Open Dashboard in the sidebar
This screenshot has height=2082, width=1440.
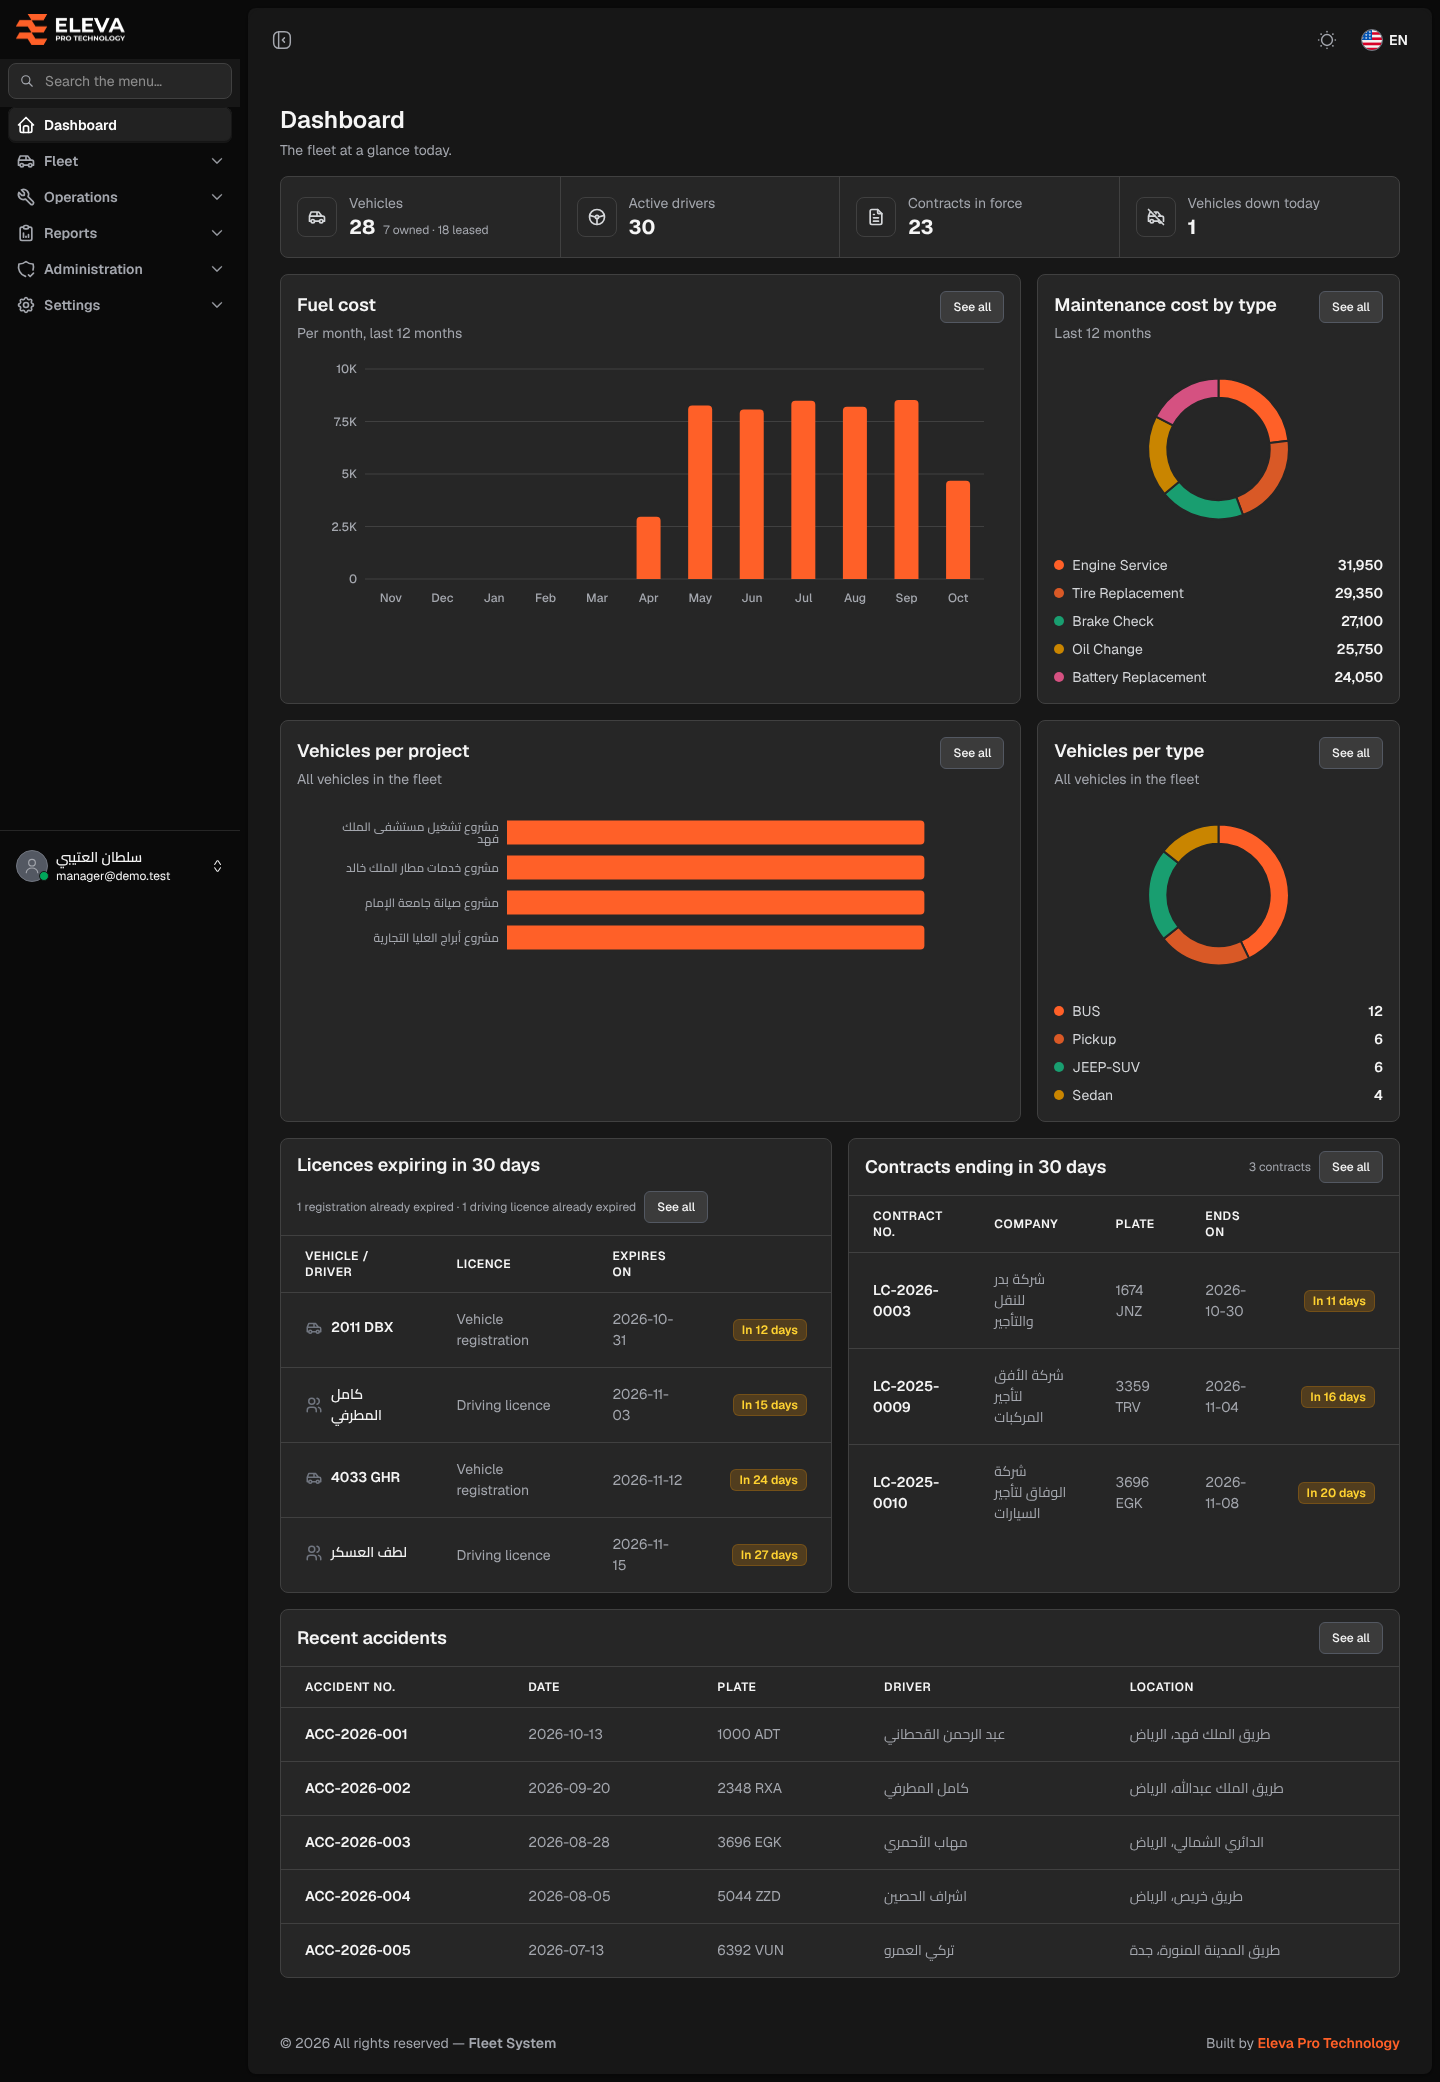point(120,125)
